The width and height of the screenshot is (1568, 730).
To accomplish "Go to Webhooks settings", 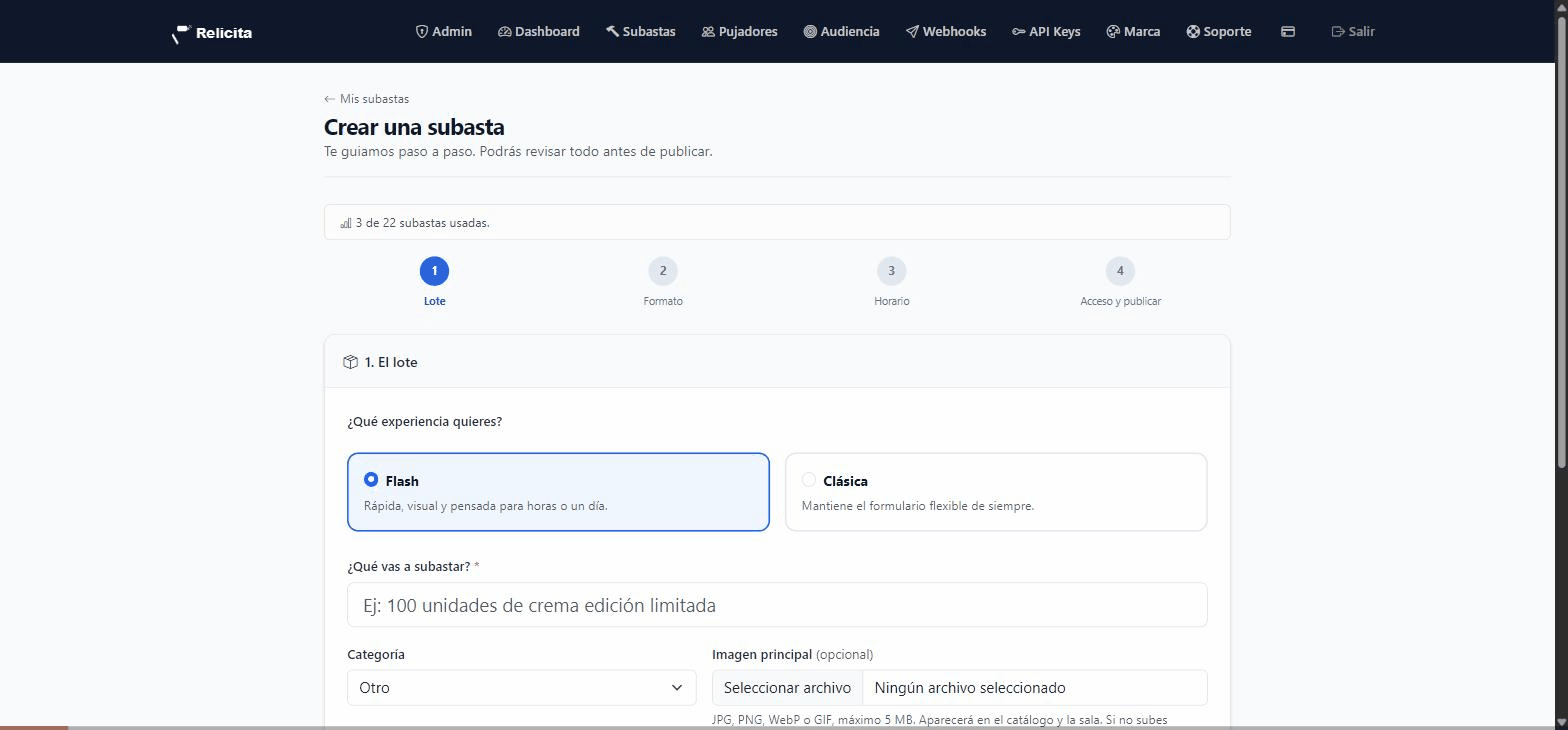I will pos(946,31).
